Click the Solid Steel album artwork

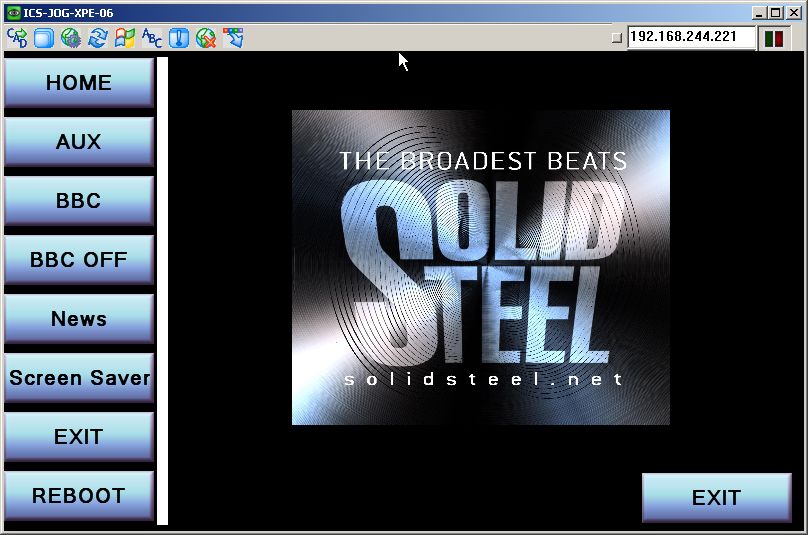pos(481,268)
